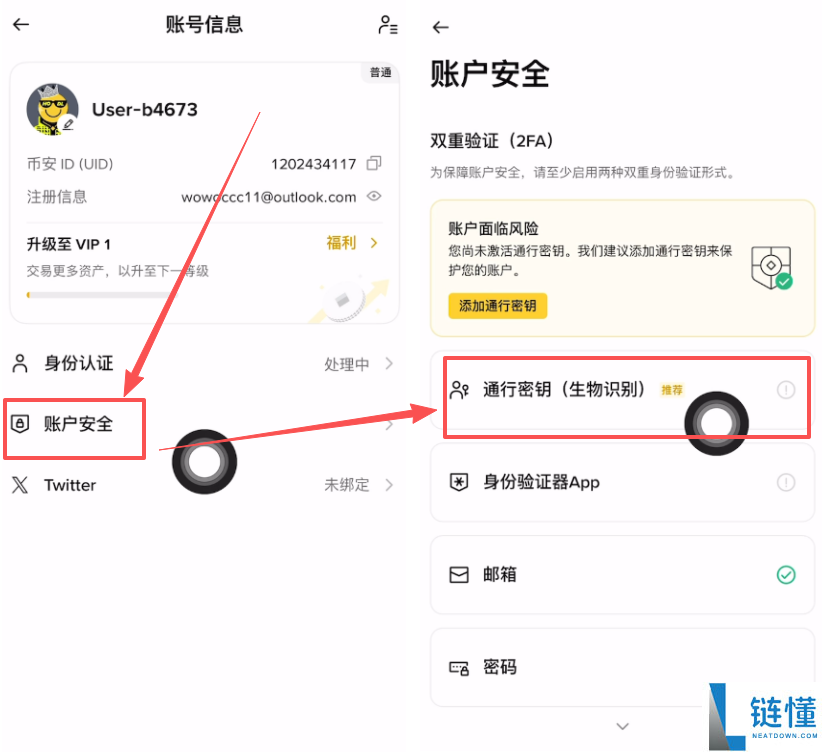Click the passkey person-key icon
Image resolution: width=822 pixels, height=752 pixels.
click(459, 390)
